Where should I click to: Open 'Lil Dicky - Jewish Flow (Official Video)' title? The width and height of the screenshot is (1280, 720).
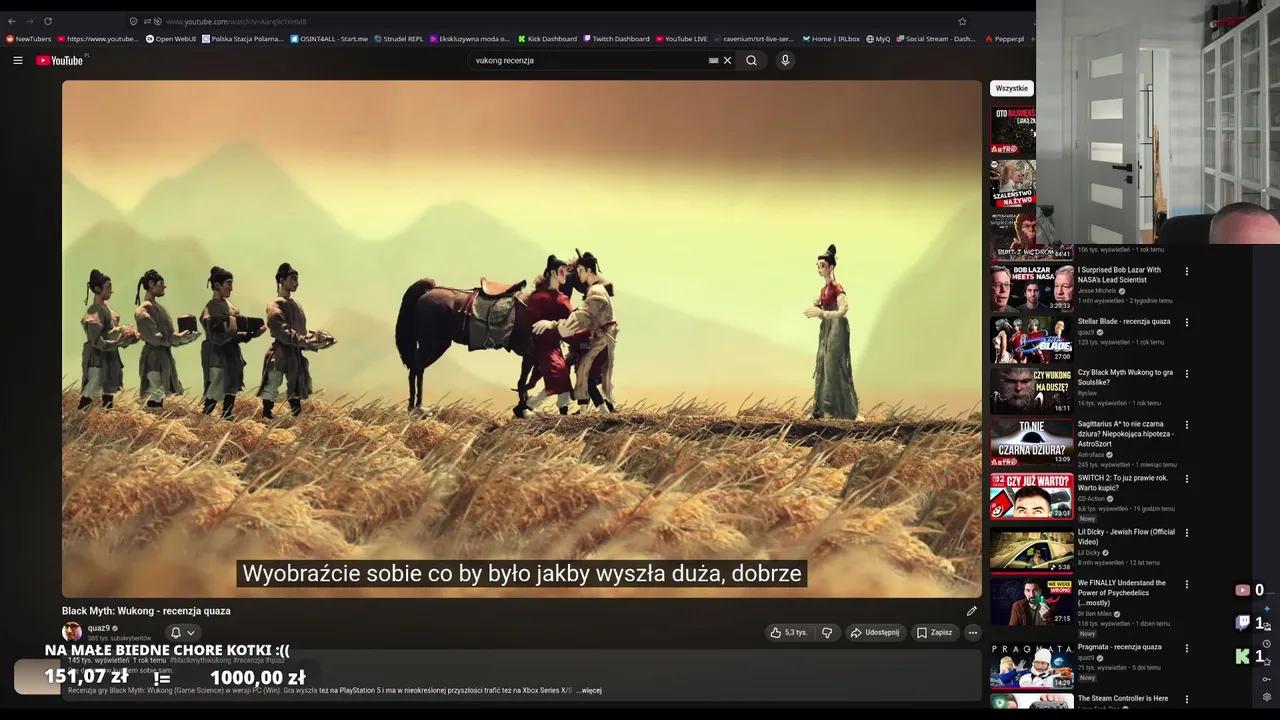pos(1126,537)
